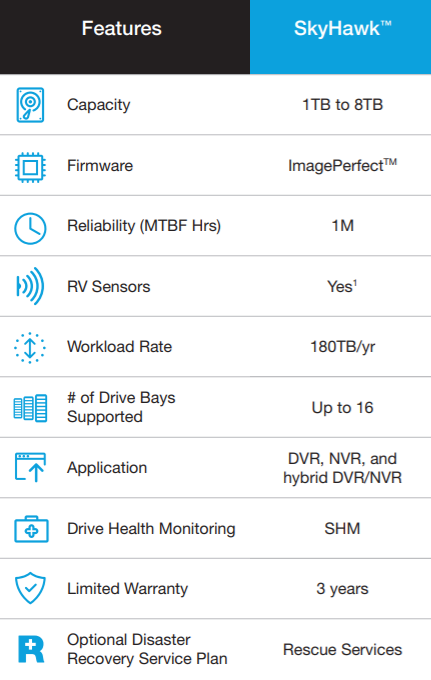Click the Rescue Services text
431x680 pixels.
tap(343, 650)
